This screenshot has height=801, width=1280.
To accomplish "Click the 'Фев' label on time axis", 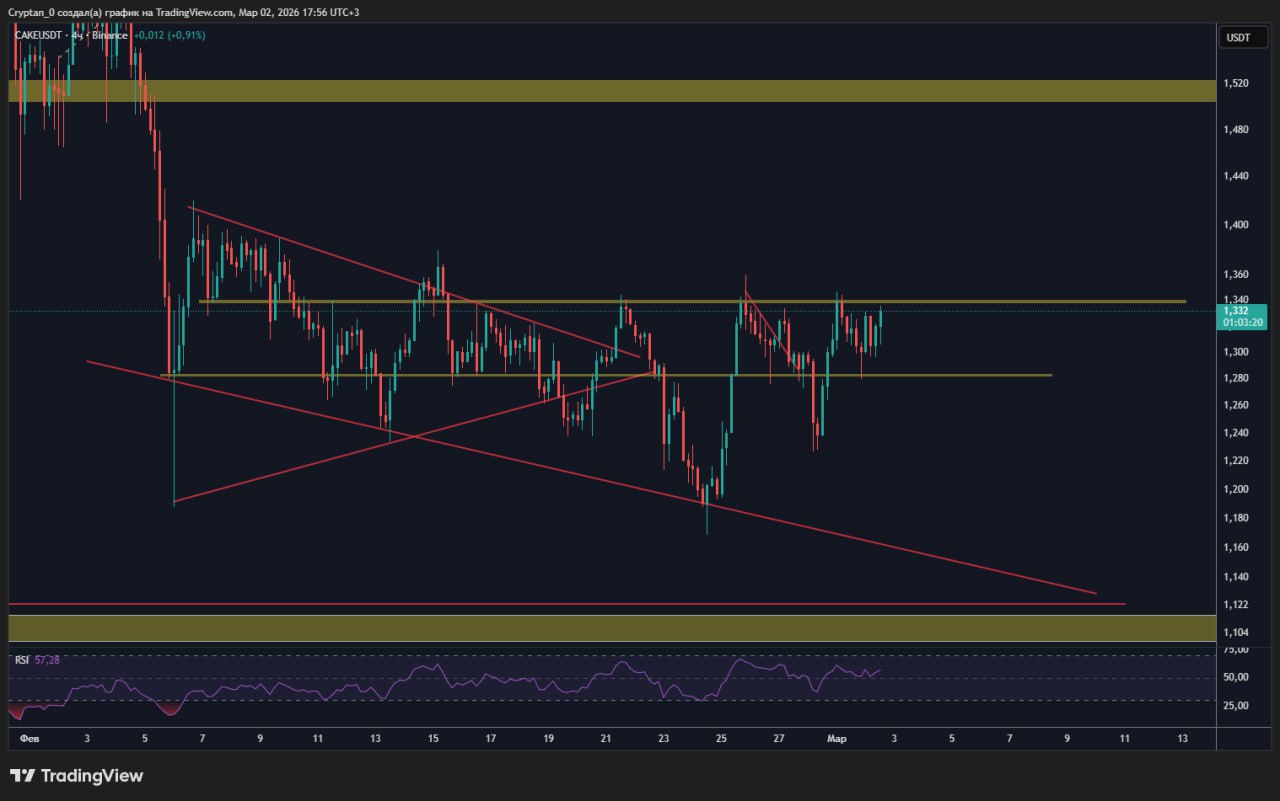I will pyautogui.click(x=29, y=739).
